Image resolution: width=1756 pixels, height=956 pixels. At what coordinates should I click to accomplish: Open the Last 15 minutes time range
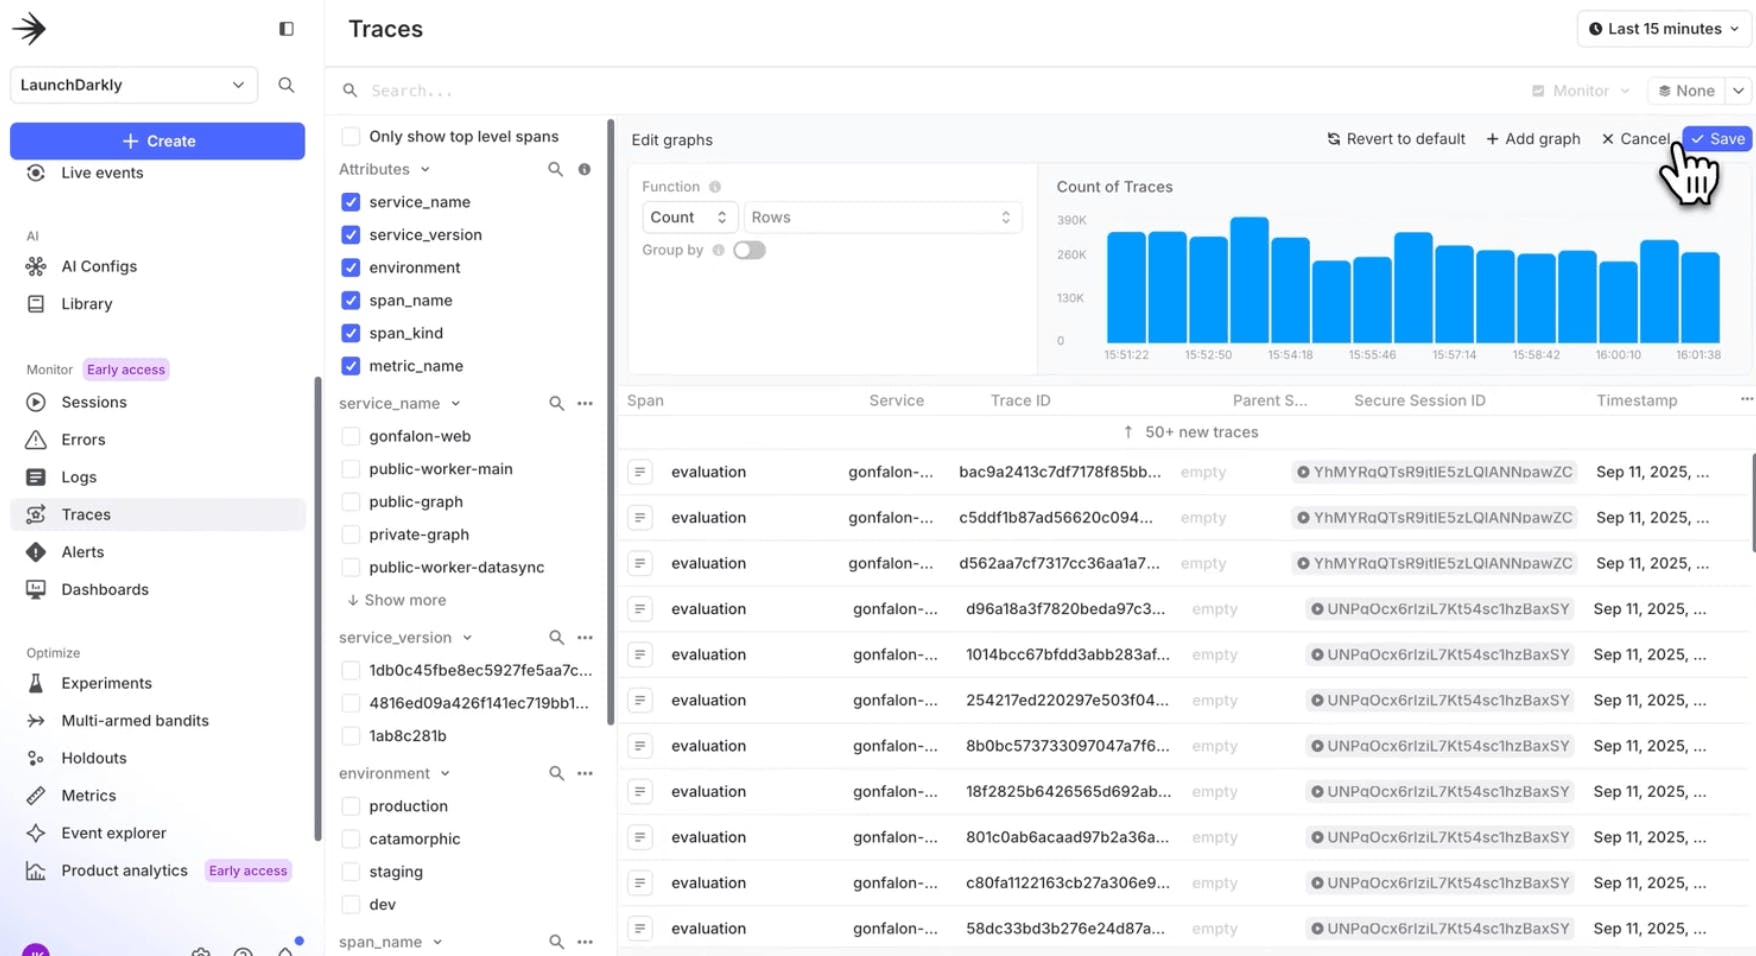(x=1663, y=29)
